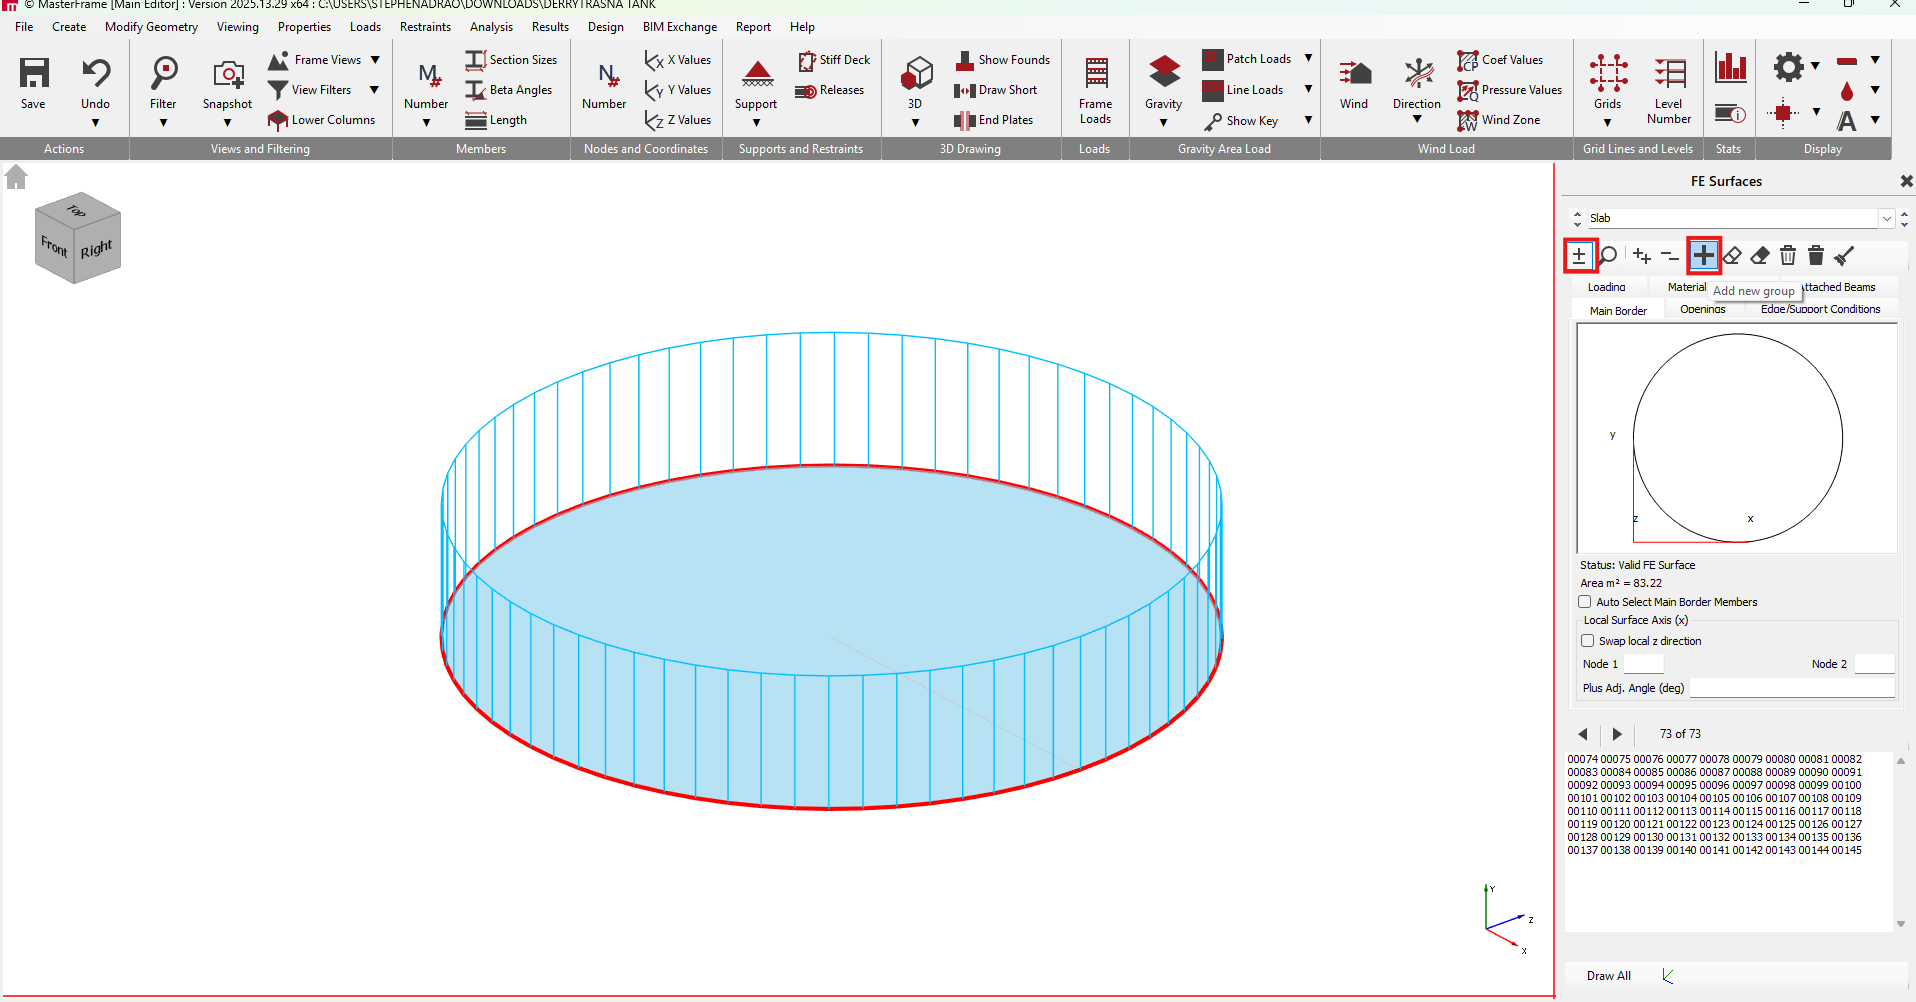Select the Support tool in ribbon

pyautogui.click(x=756, y=75)
